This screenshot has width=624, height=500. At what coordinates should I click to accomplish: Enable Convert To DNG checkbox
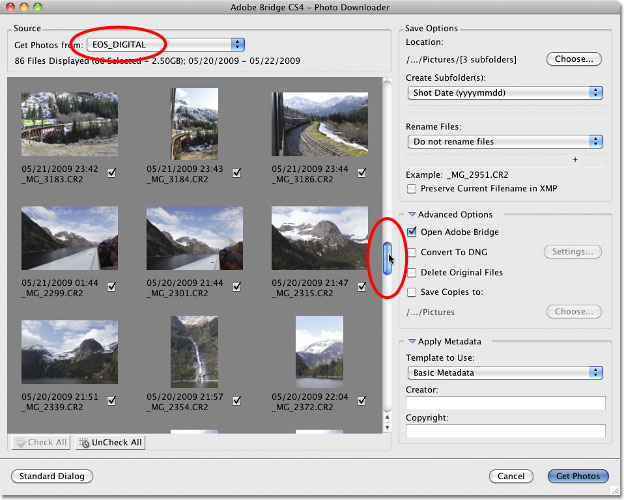411,252
